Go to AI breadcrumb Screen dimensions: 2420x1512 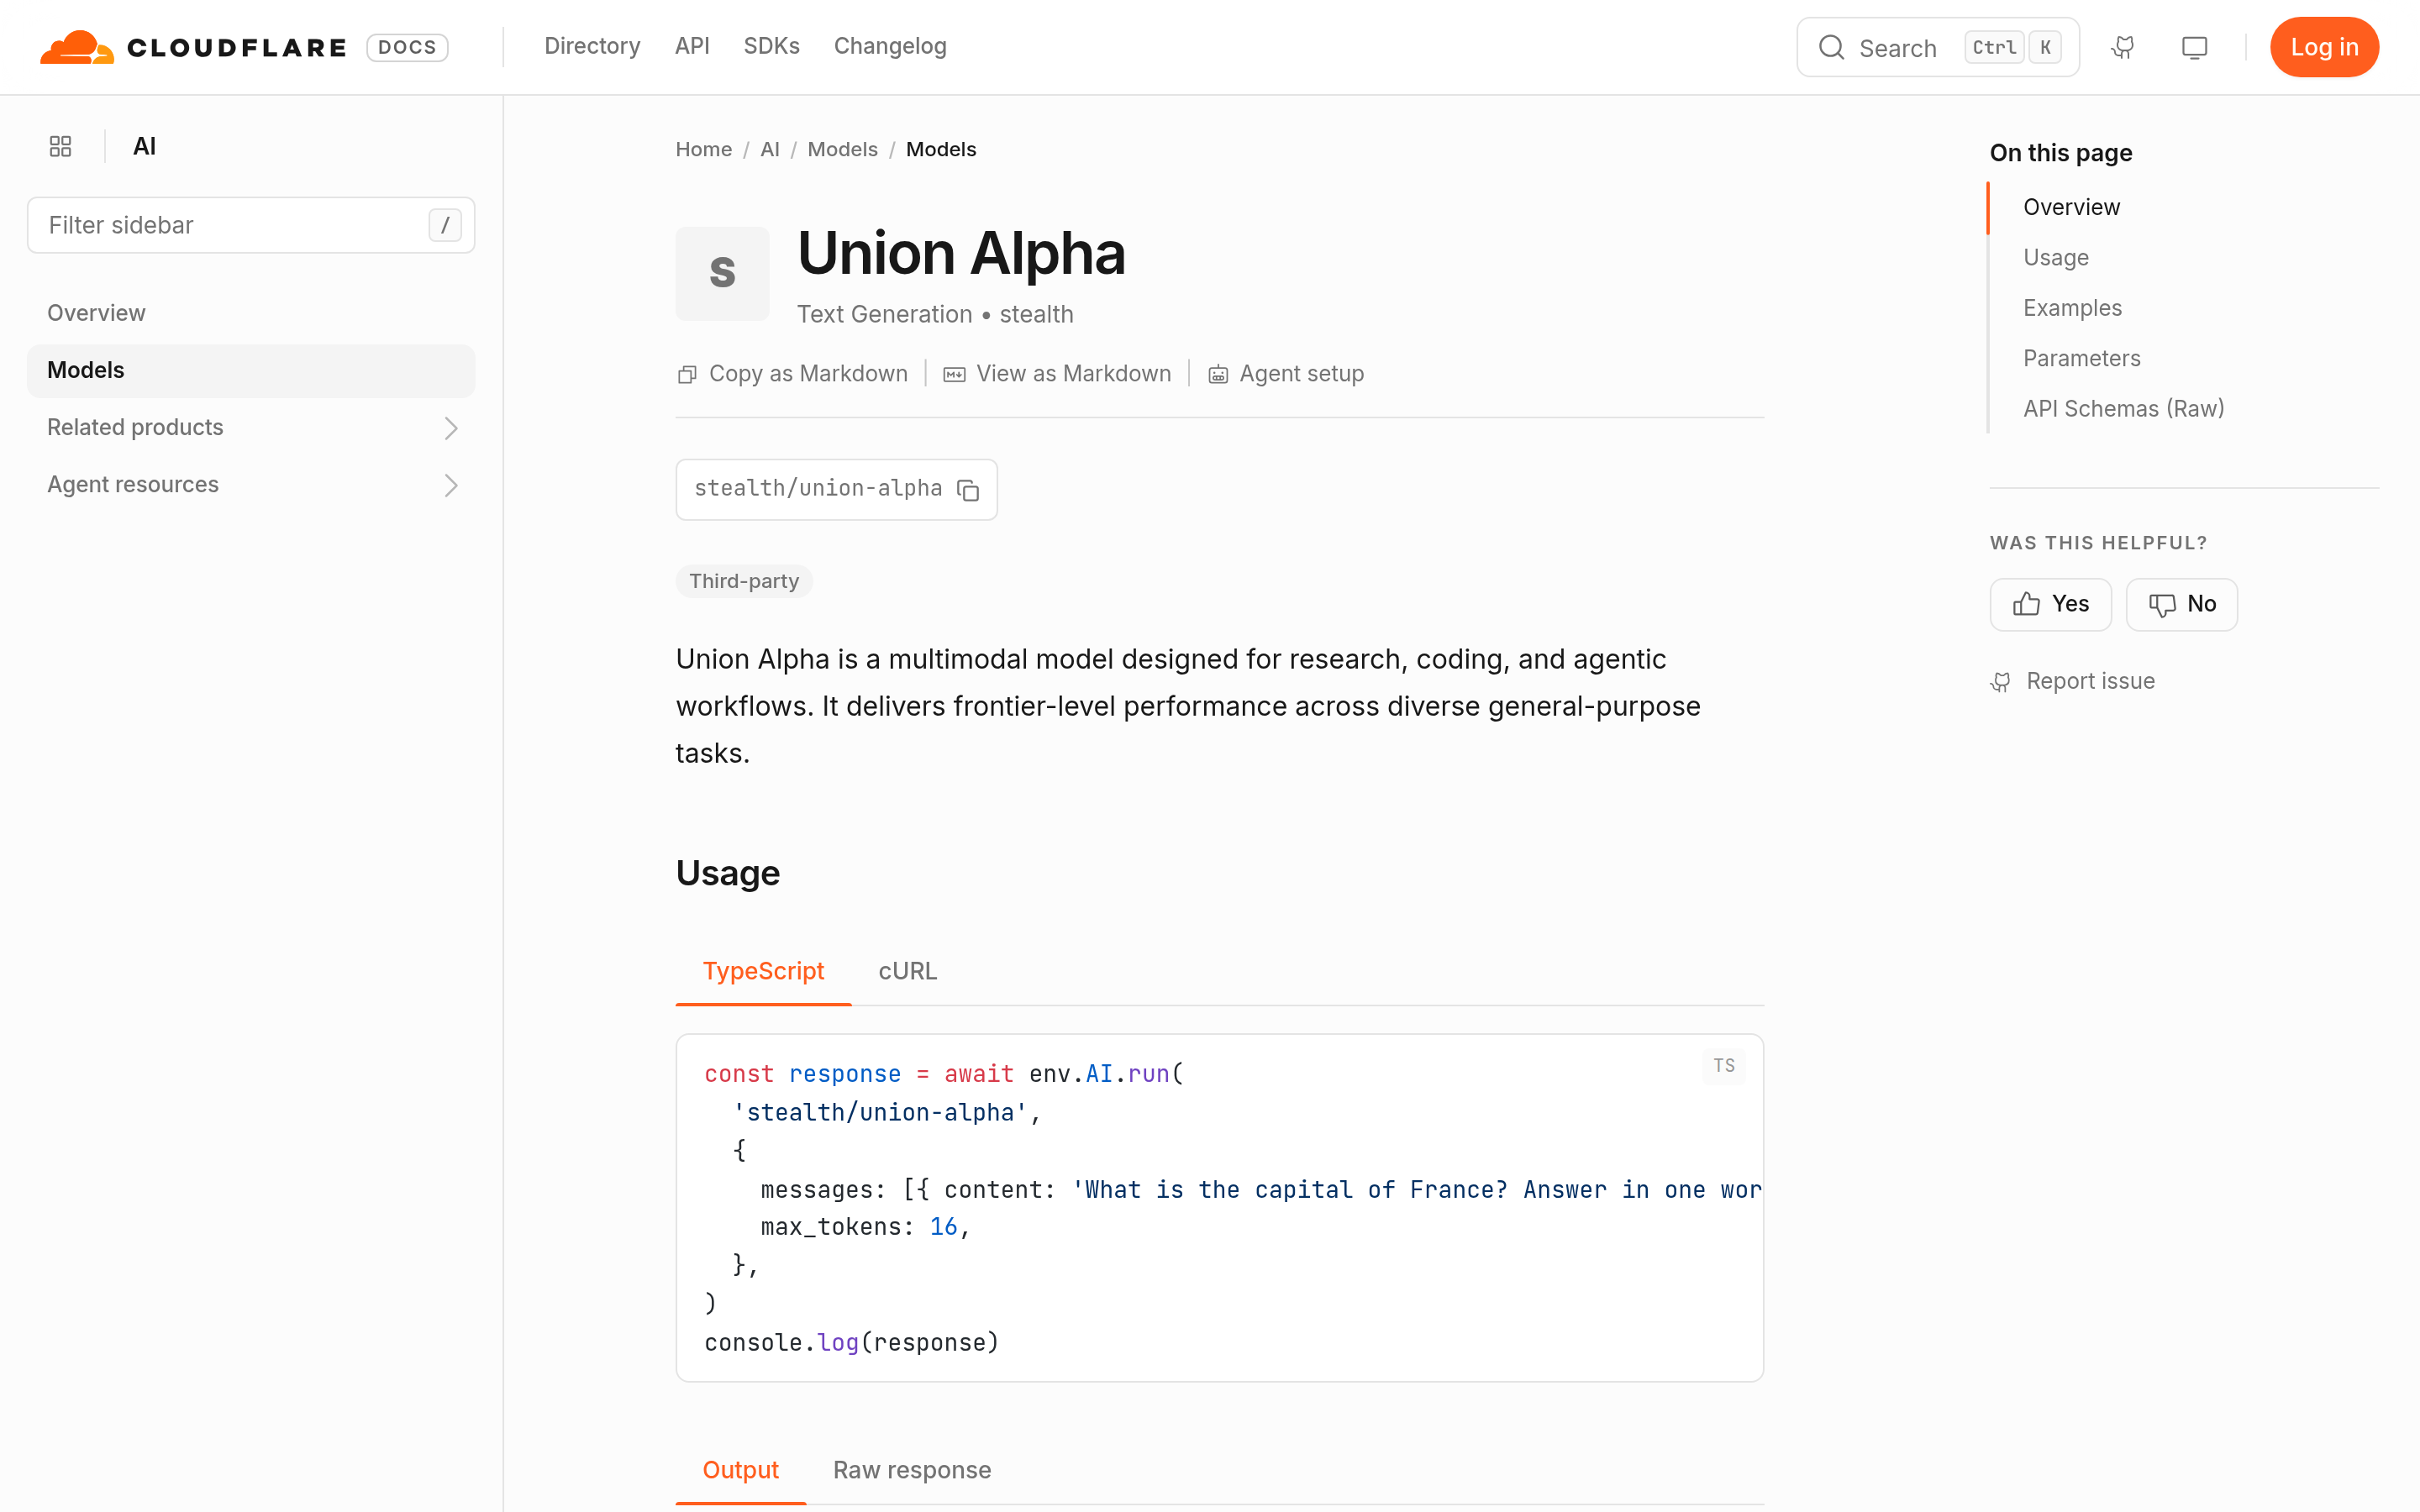[770, 149]
